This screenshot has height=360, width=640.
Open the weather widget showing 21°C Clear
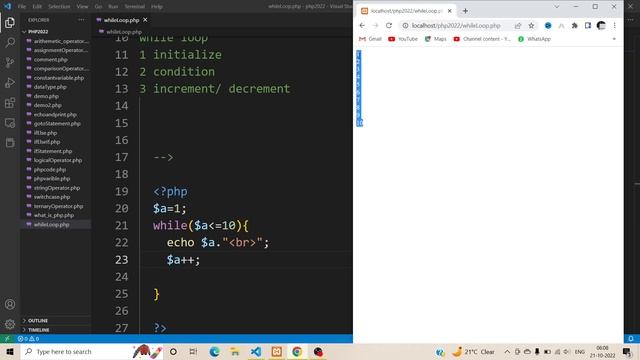pos(473,351)
